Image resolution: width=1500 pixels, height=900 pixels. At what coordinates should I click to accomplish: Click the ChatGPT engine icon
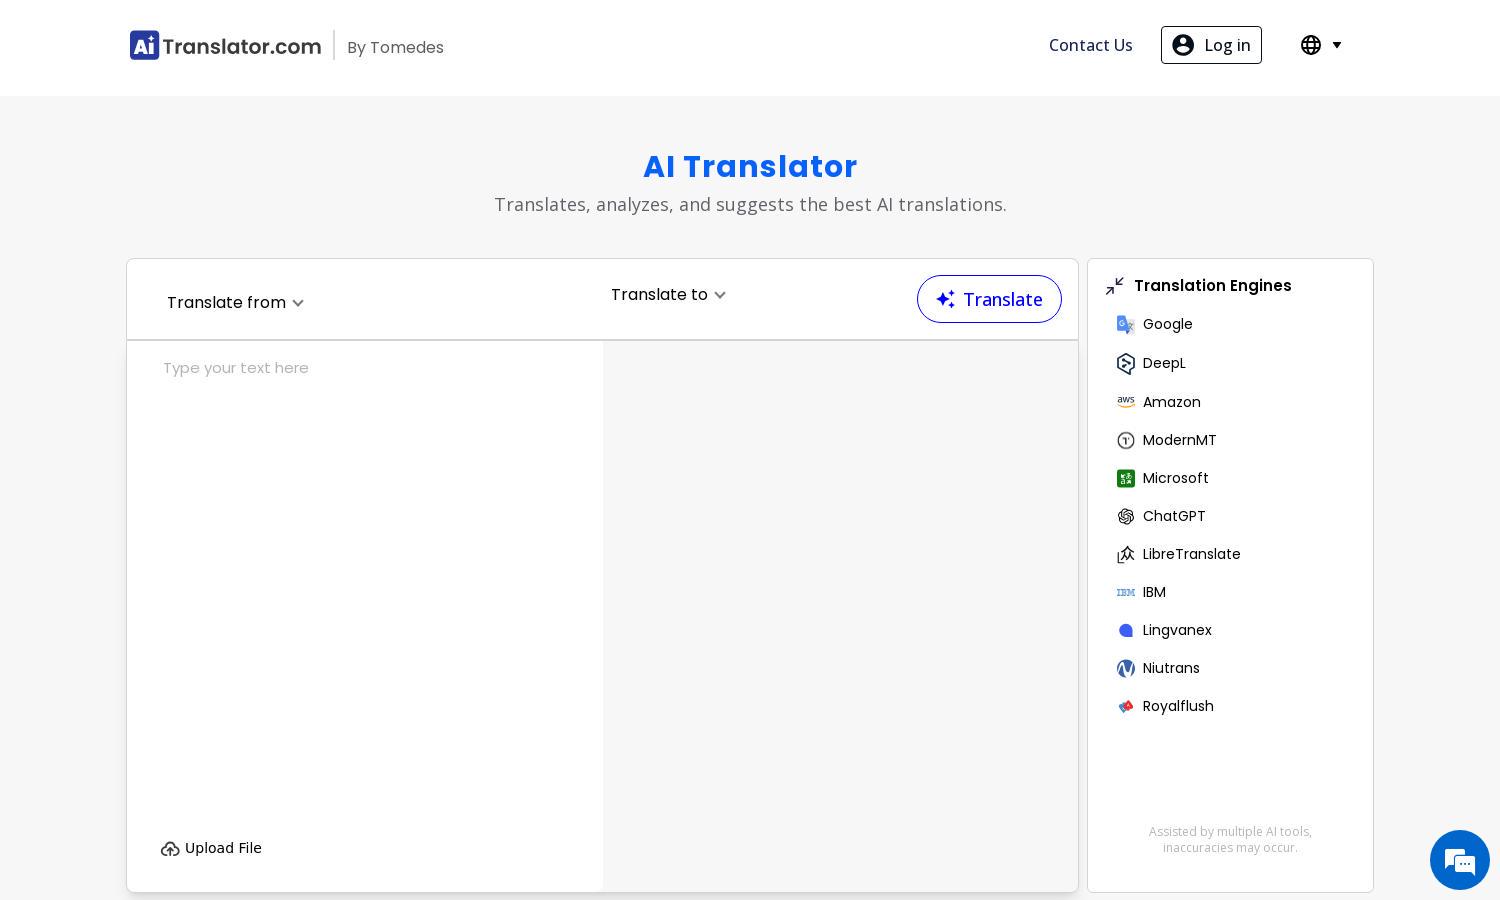click(1126, 516)
